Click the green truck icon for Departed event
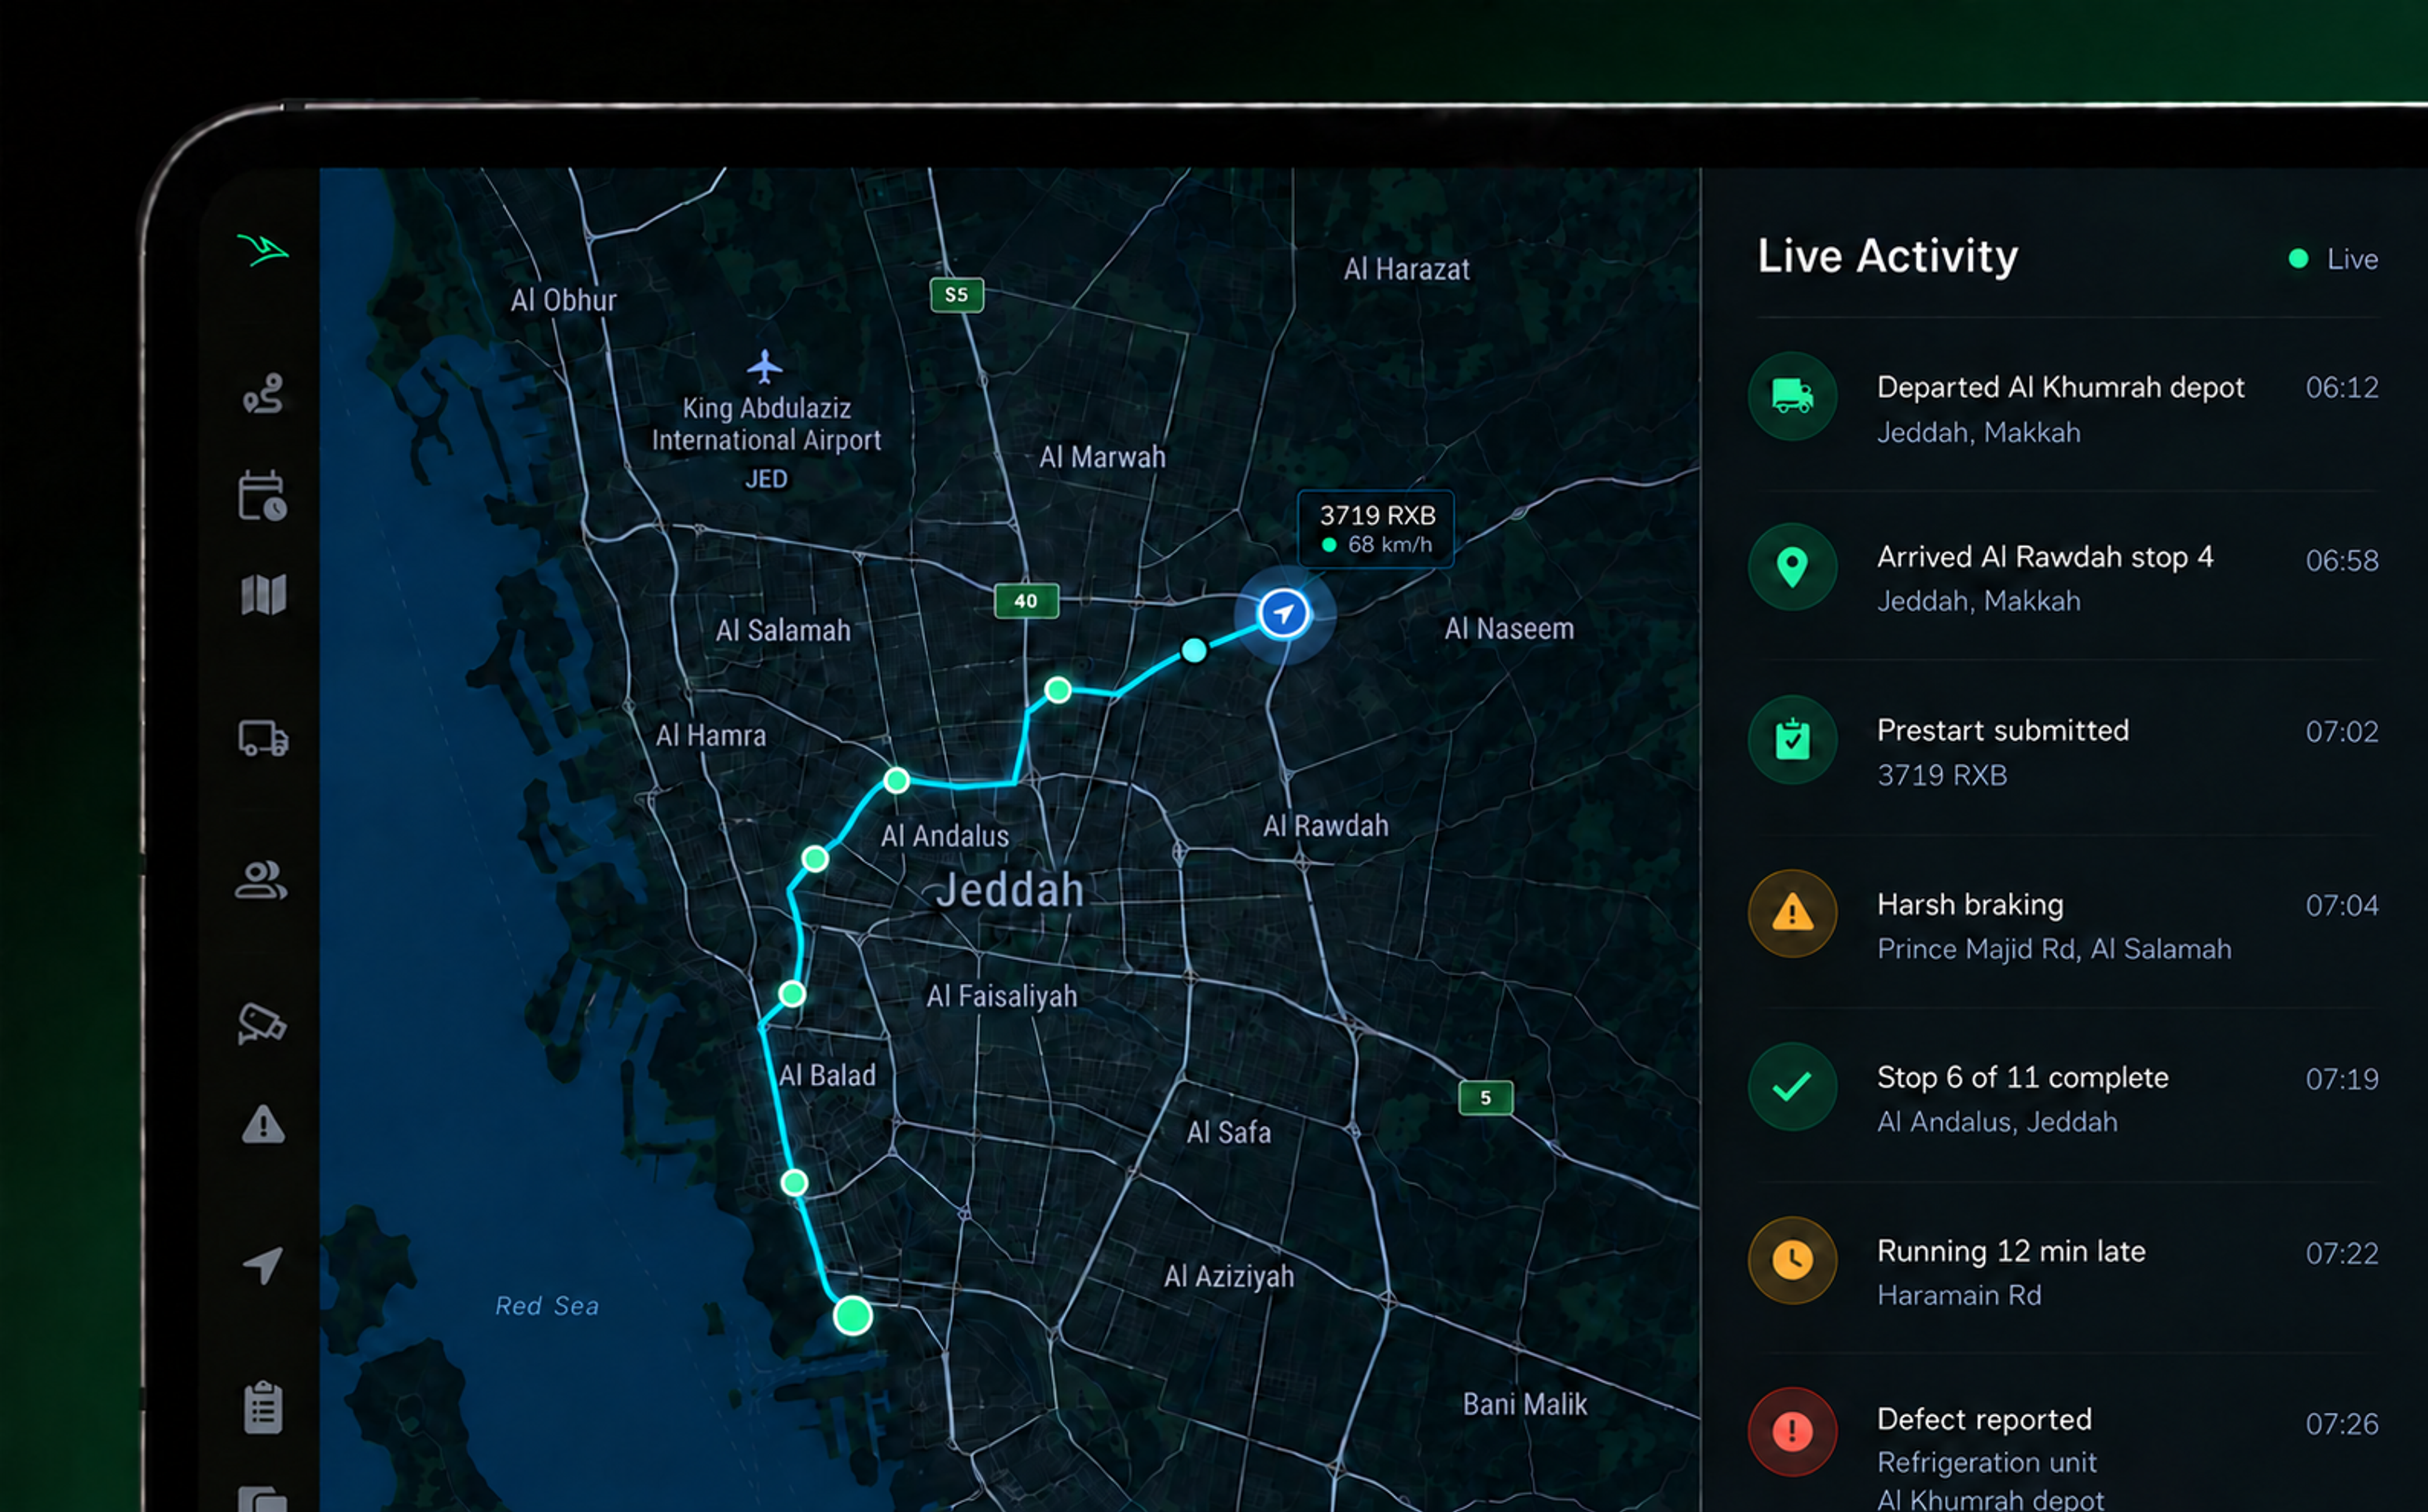Viewport: 2428px width, 1512px height. (x=1792, y=396)
